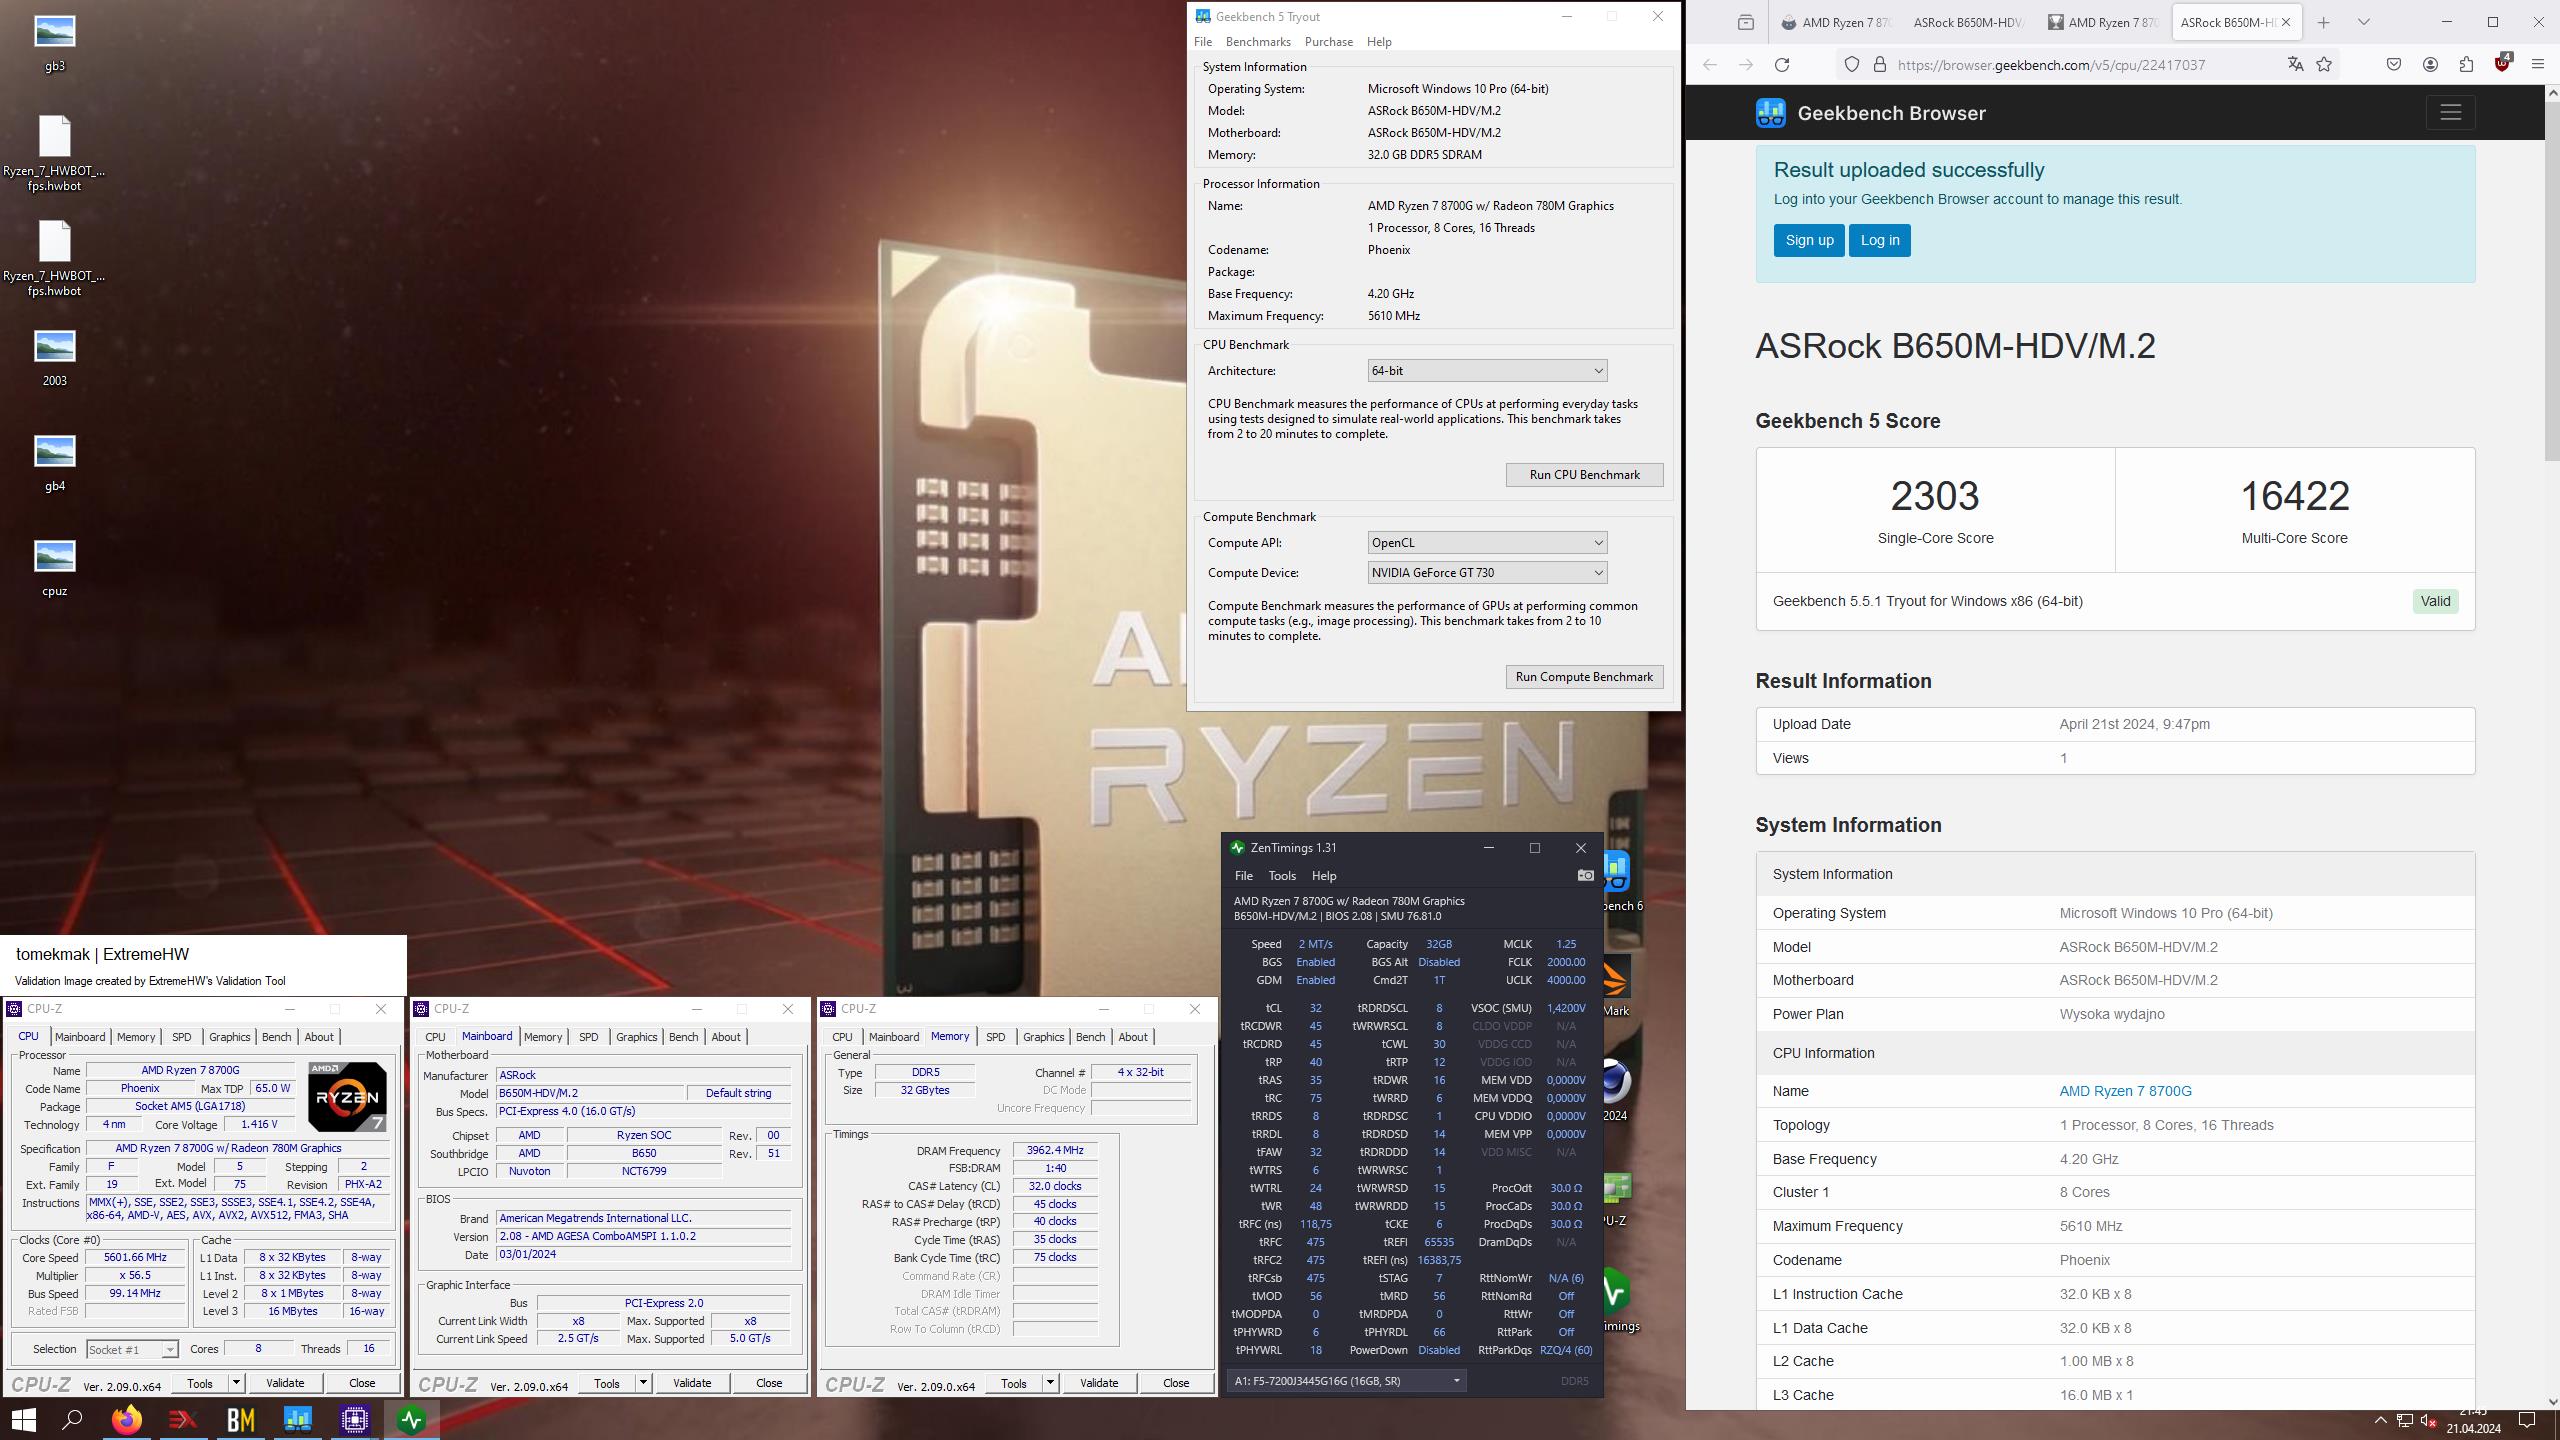Open taskbar search
This screenshot has height=1440, width=2560.
point(72,1419)
